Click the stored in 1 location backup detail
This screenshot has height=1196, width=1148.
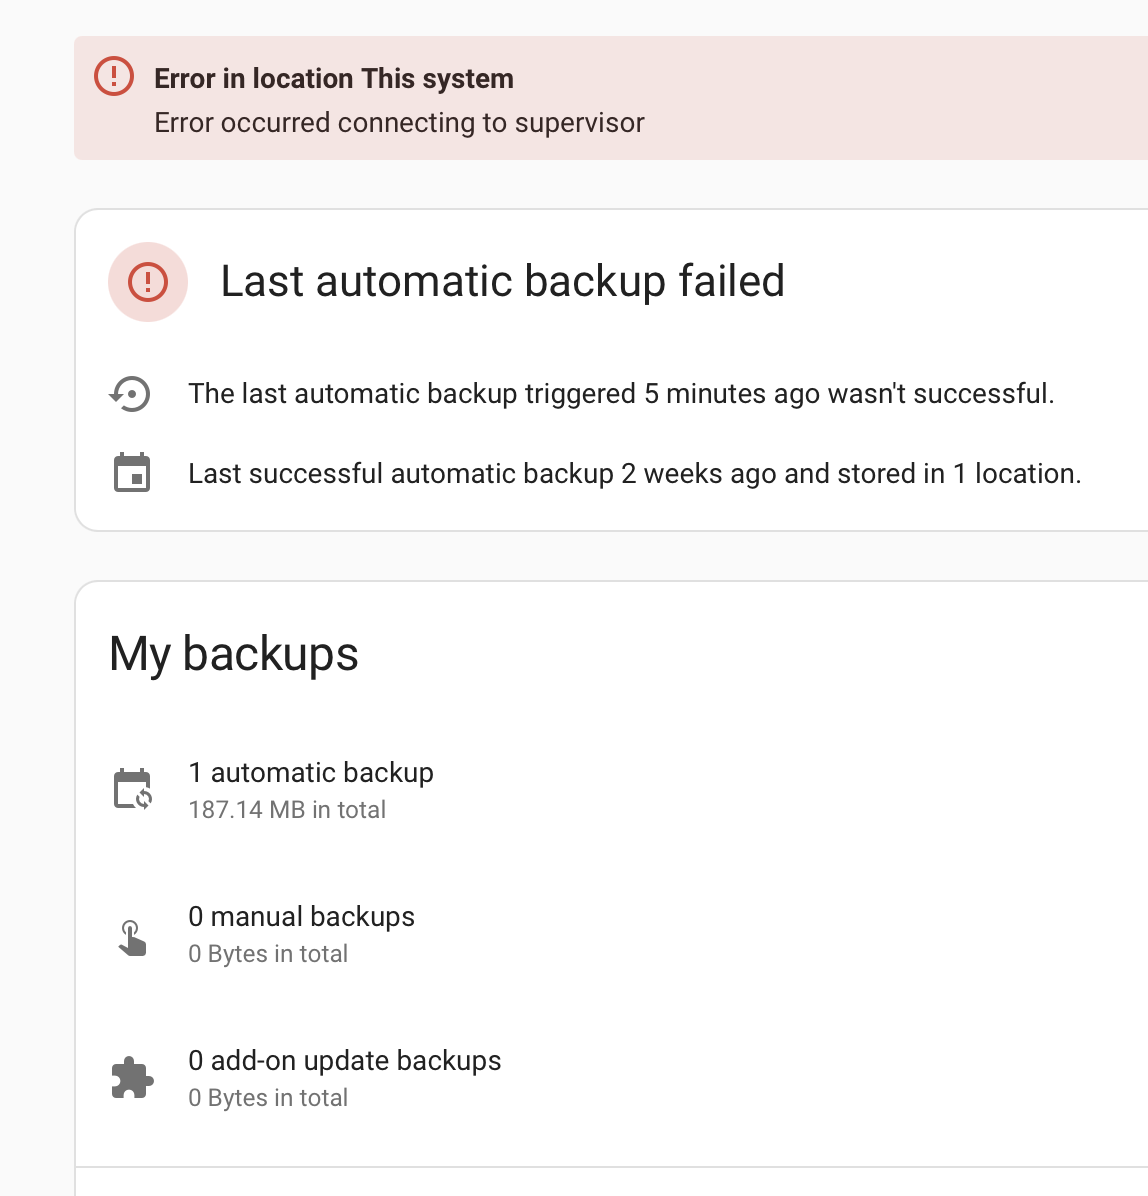634,473
